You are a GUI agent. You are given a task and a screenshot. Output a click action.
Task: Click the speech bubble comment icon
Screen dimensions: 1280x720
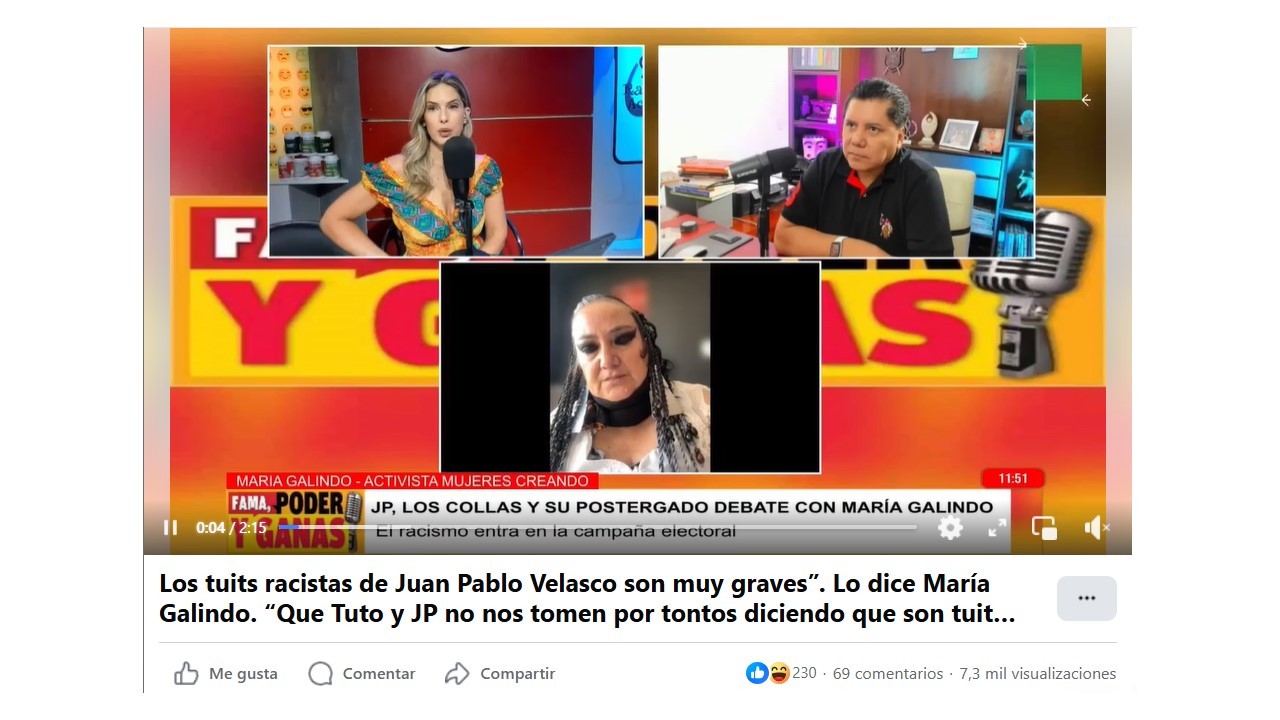click(x=320, y=674)
